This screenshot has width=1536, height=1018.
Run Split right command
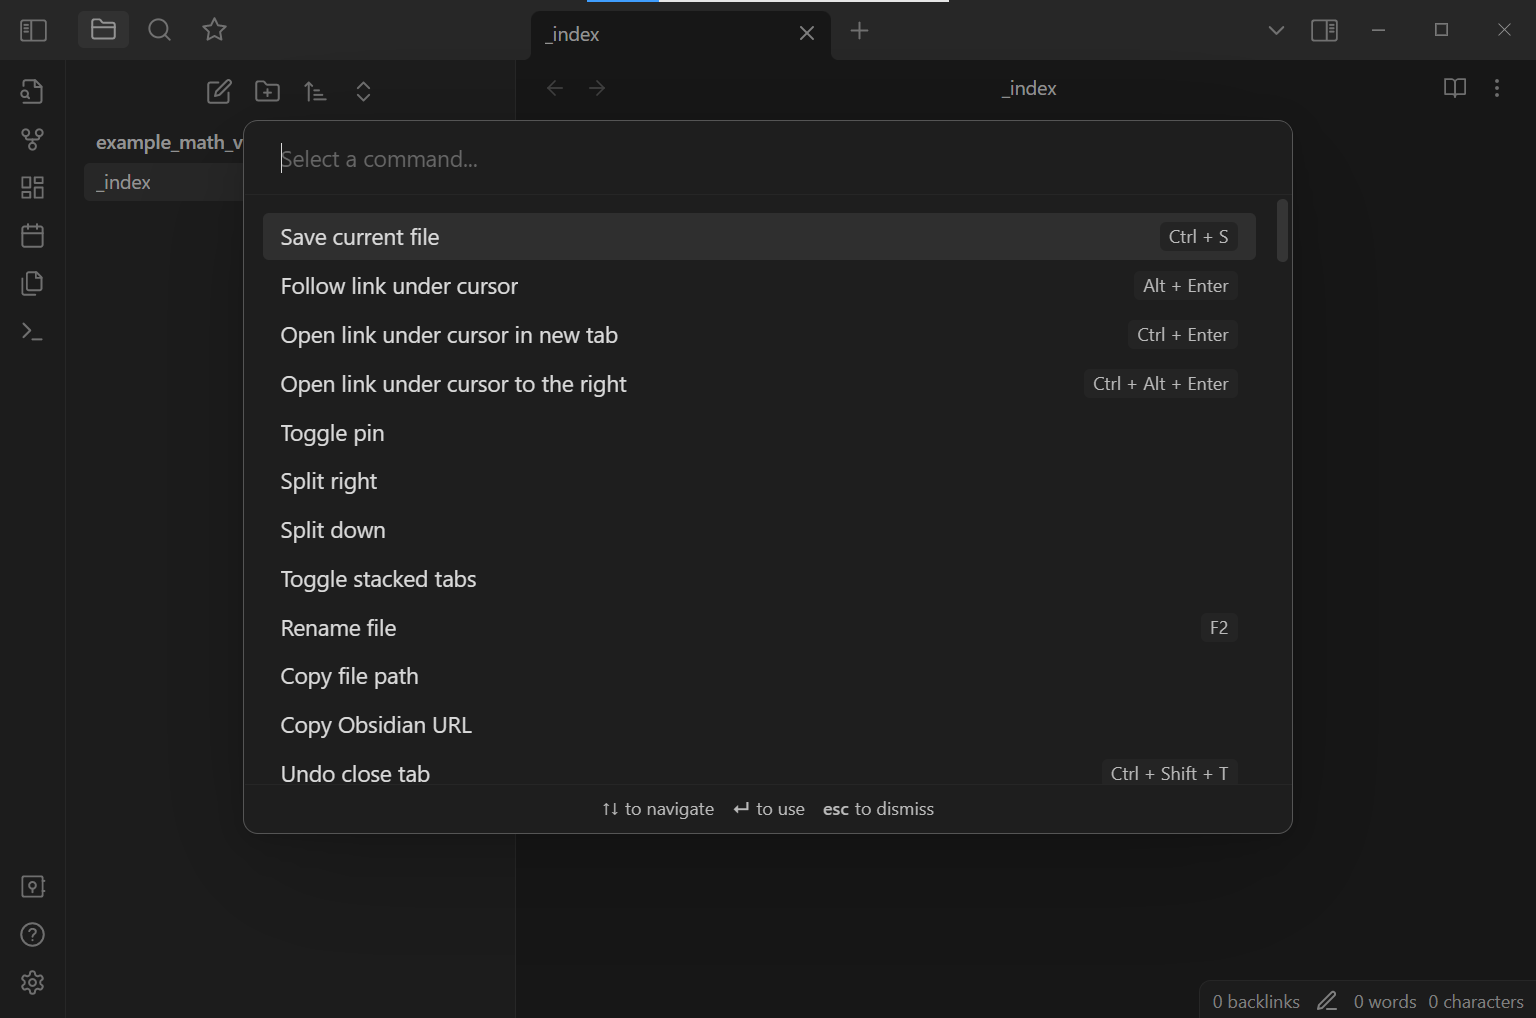(759, 481)
